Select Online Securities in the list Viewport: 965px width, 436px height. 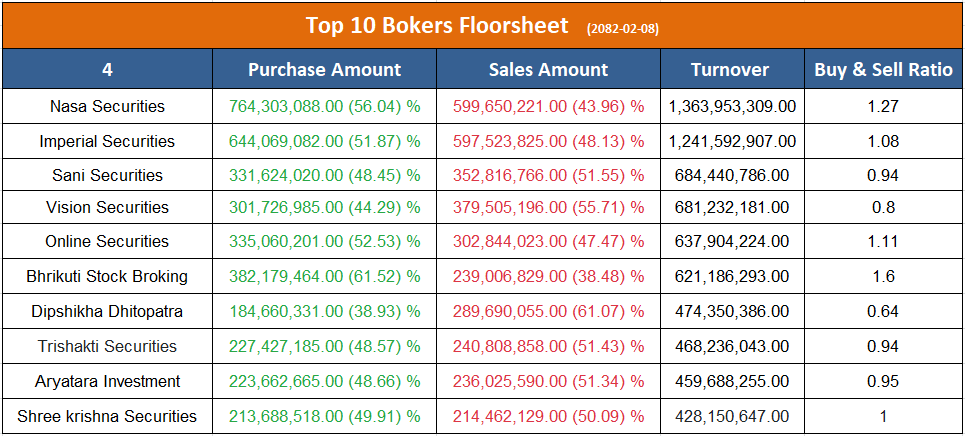click(107, 242)
